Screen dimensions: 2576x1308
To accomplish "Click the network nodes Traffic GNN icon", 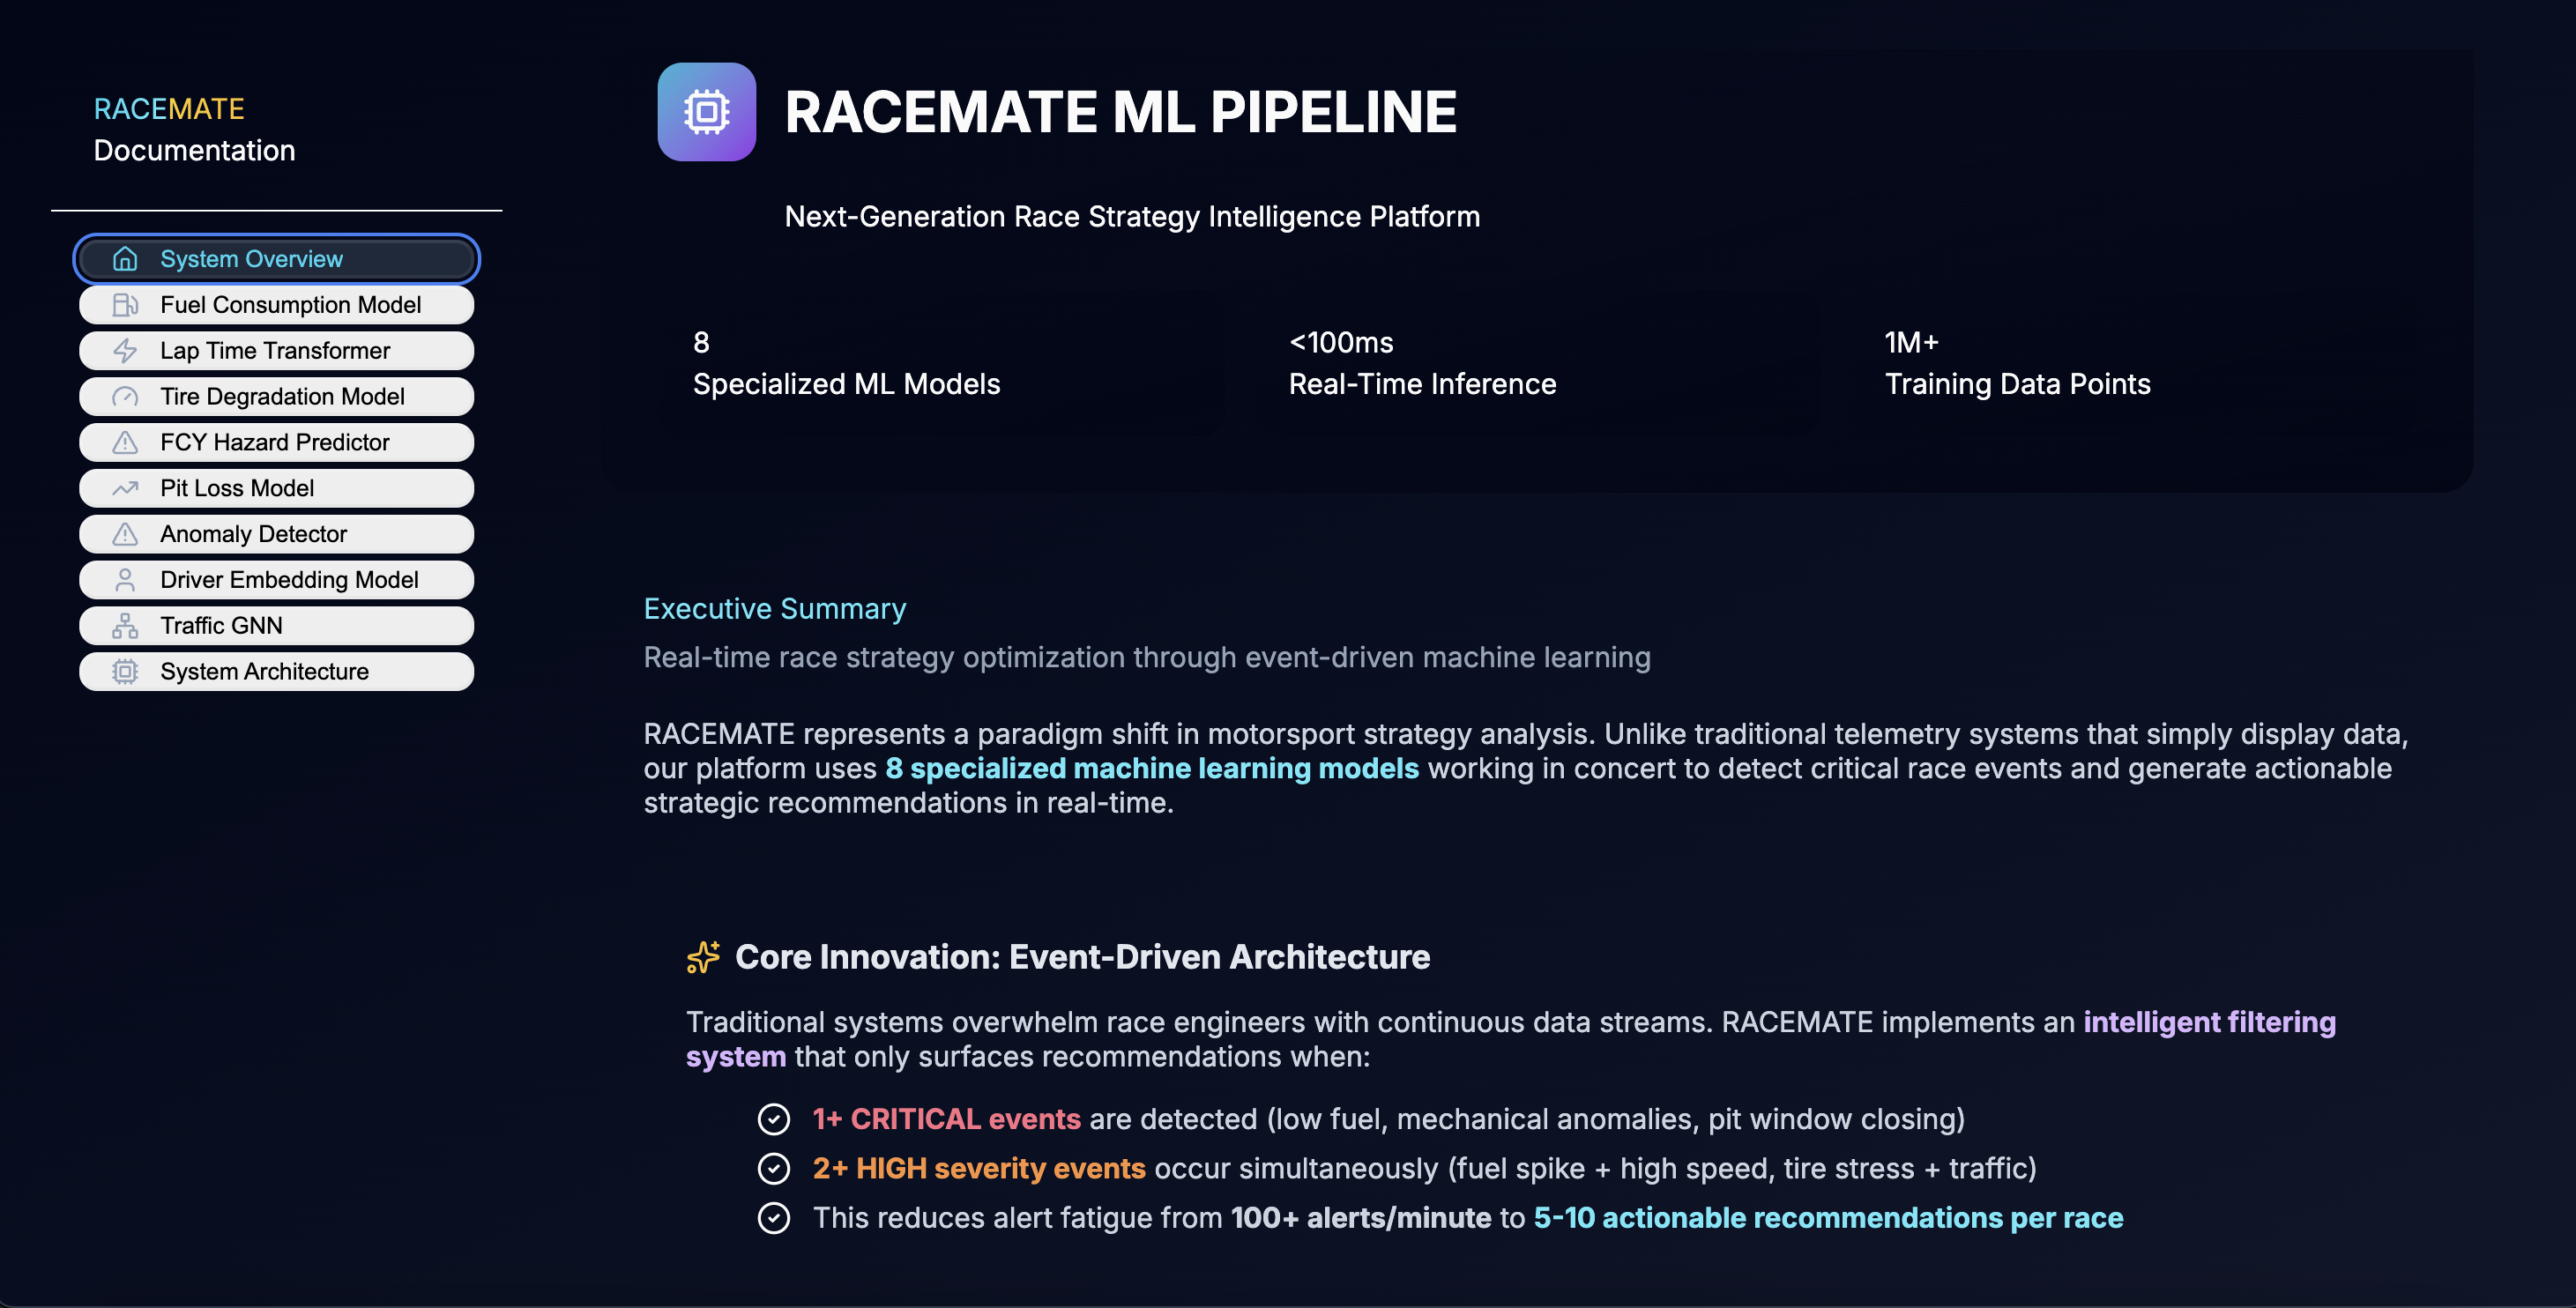I will 125,626.
